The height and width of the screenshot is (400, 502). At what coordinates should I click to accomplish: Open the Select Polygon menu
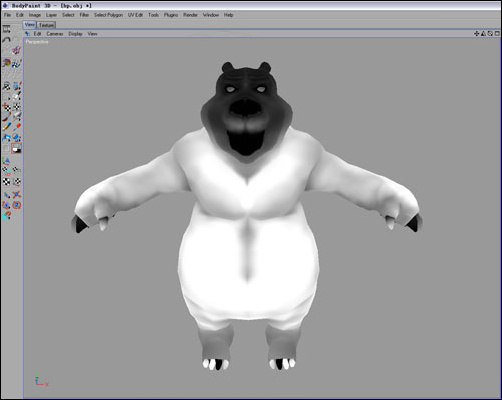(x=108, y=15)
